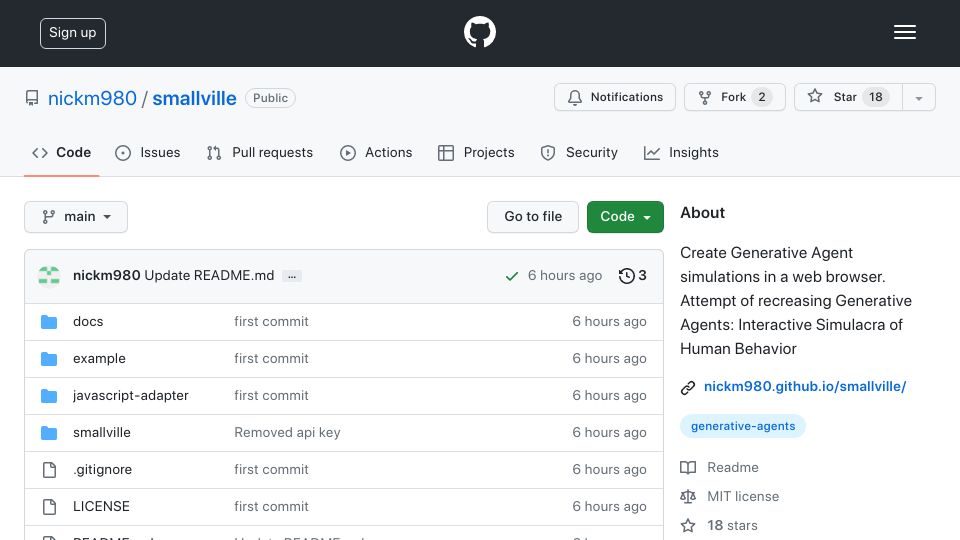Select the generative-agents topic tag
This screenshot has height=540, width=960.
[743, 426]
